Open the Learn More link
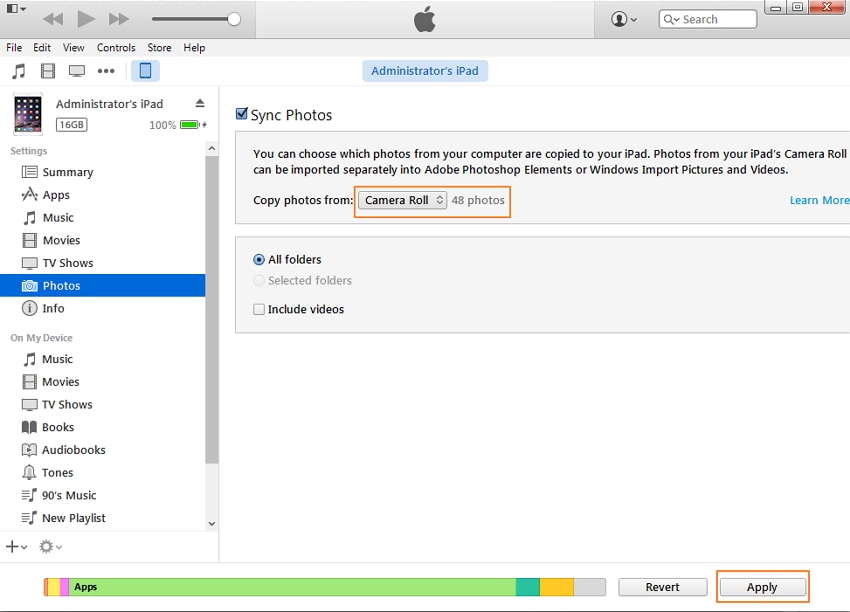 click(x=819, y=200)
